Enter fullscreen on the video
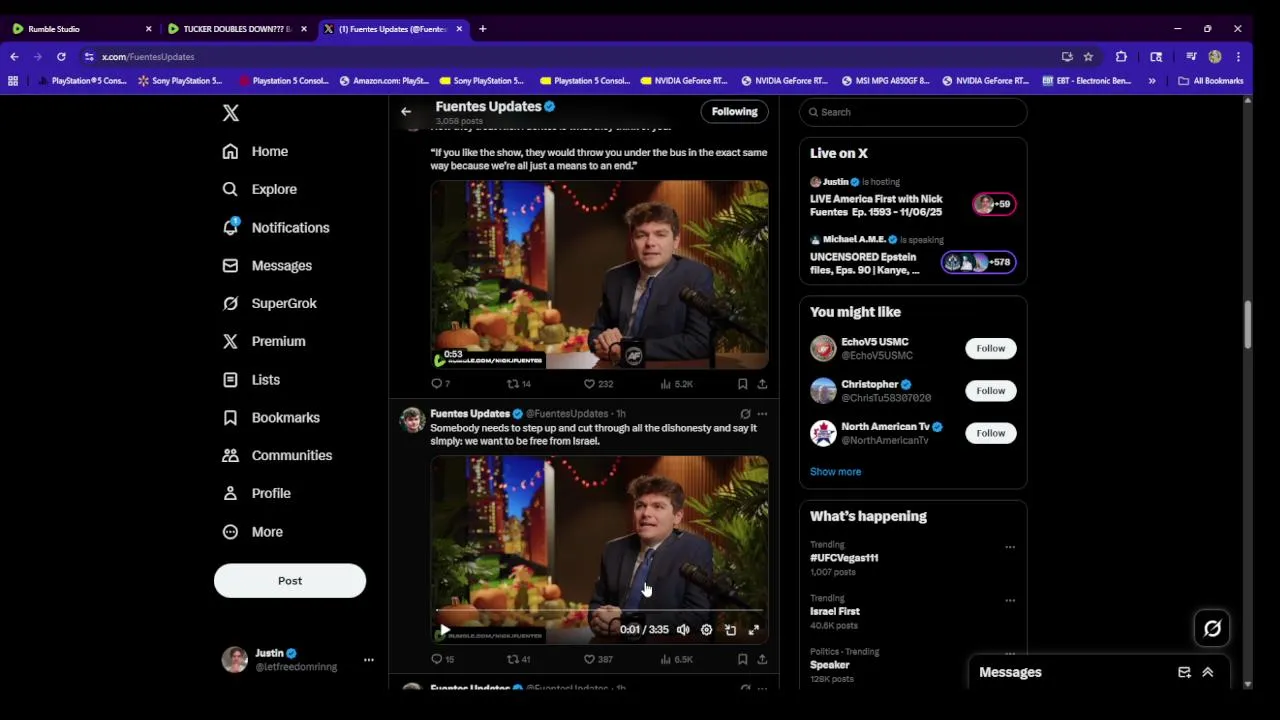Screen dimensions: 1280x720 754,630
